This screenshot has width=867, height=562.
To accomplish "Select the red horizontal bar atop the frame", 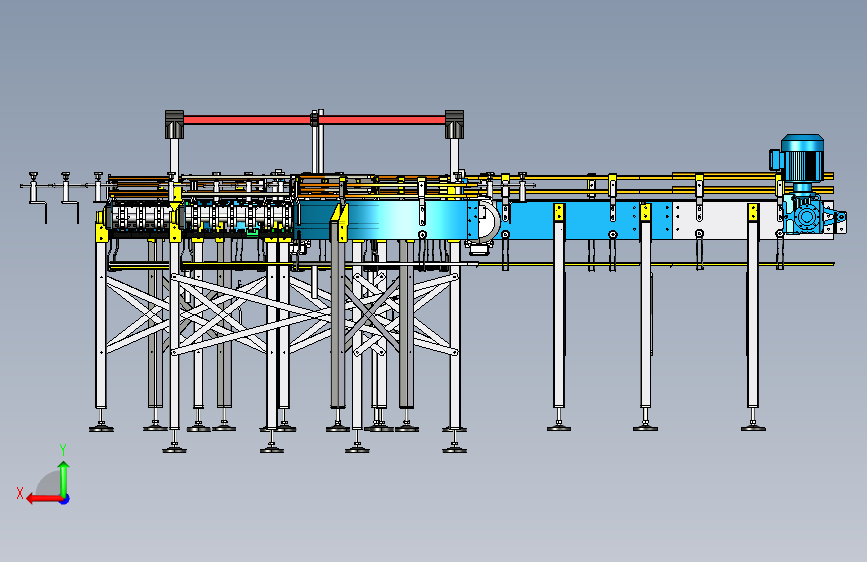I will click(x=314, y=119).
